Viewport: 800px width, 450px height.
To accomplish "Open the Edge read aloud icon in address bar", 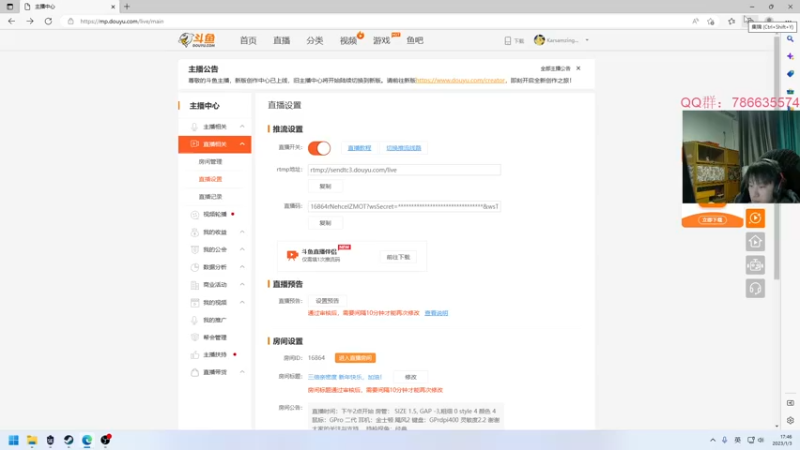I will (695, 21).
